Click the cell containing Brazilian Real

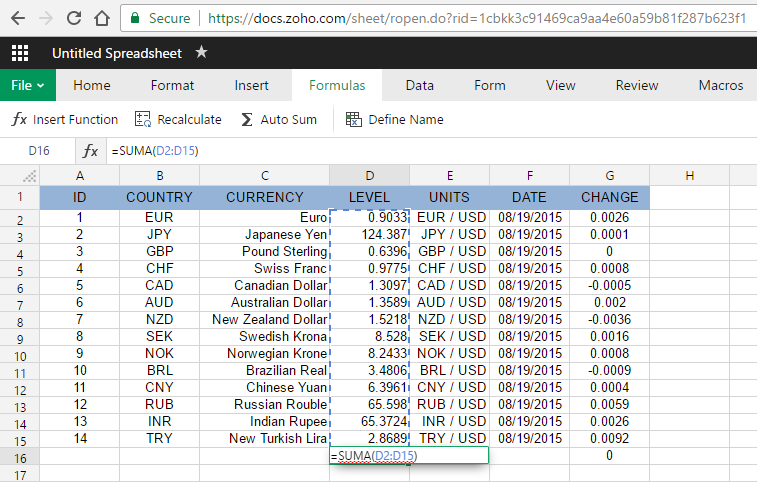tap(265, 370)
